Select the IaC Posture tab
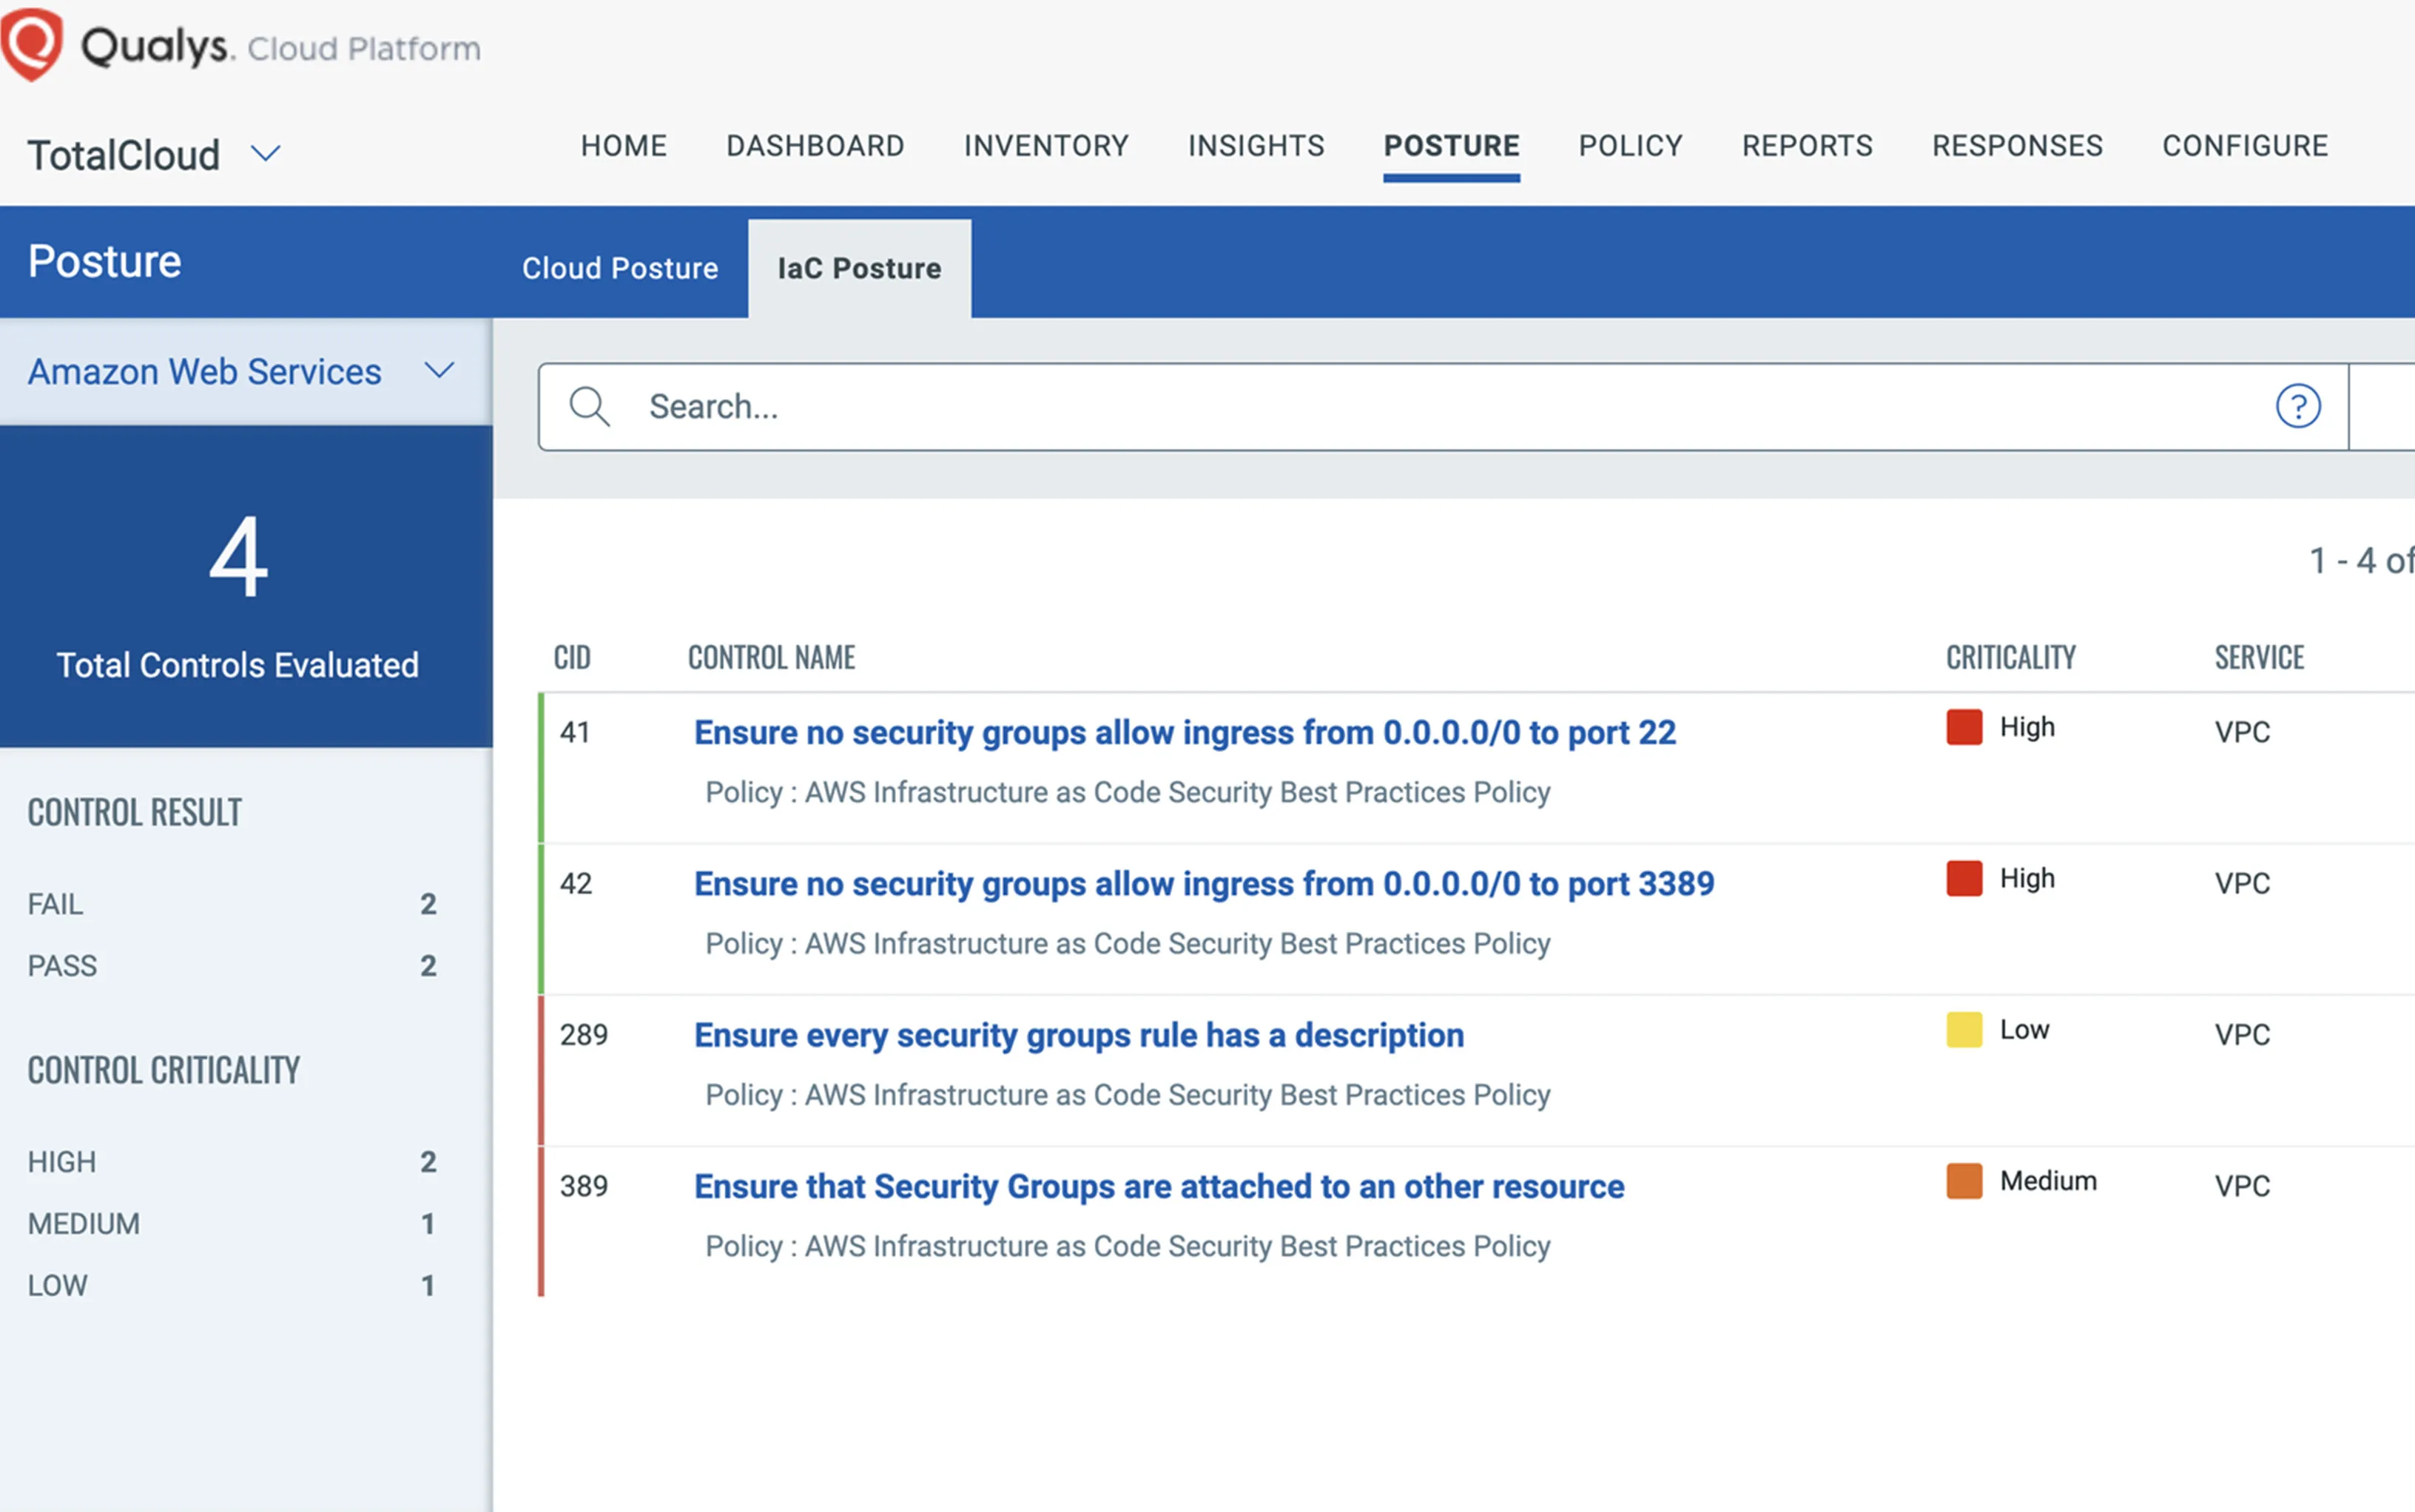This screenshot has height=1512, width=2415. coord(859,268)
